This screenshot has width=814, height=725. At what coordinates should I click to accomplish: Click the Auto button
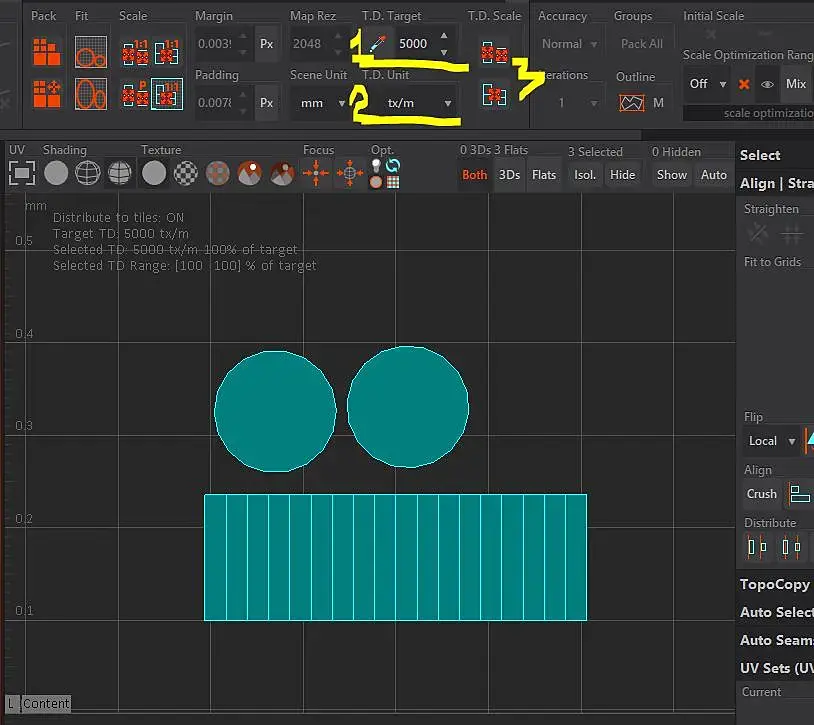(x=714, y=175)
